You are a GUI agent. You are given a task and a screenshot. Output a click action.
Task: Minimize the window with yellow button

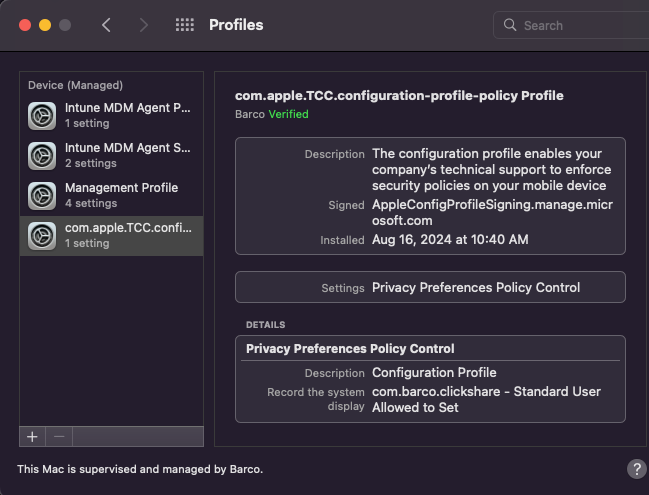click(x=45, y=25)
